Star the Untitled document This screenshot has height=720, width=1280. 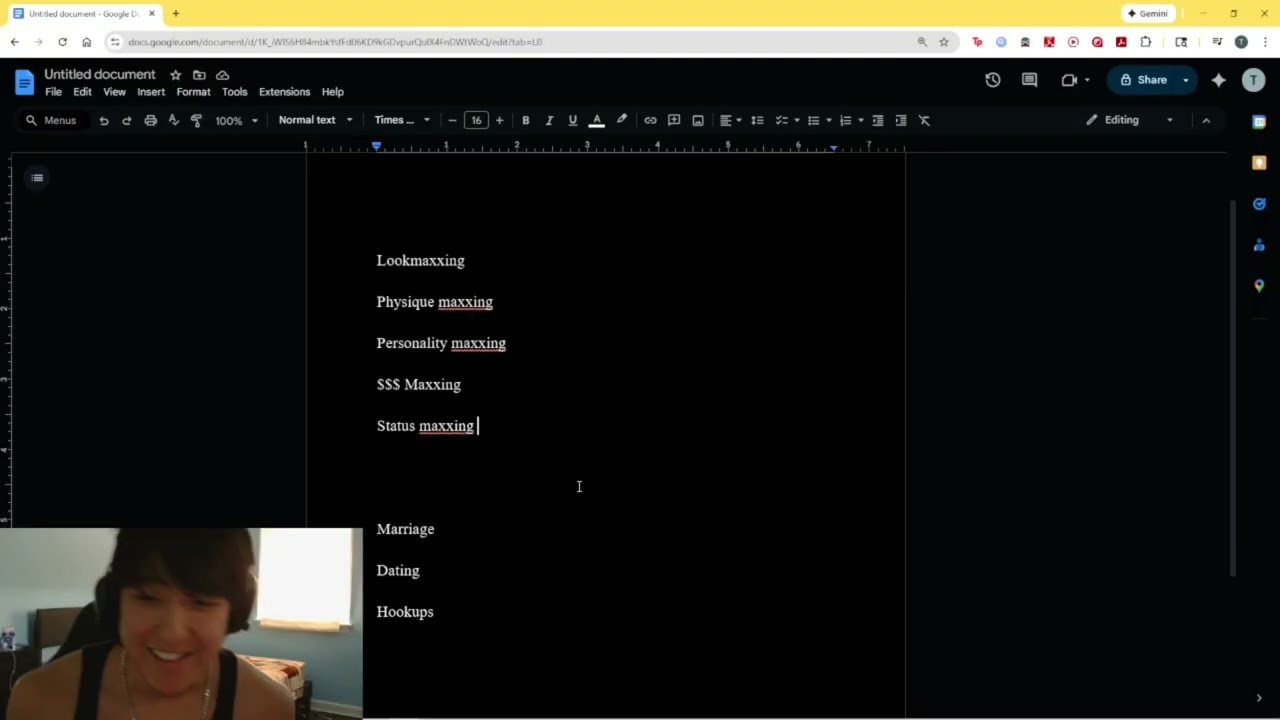(176, 75)
